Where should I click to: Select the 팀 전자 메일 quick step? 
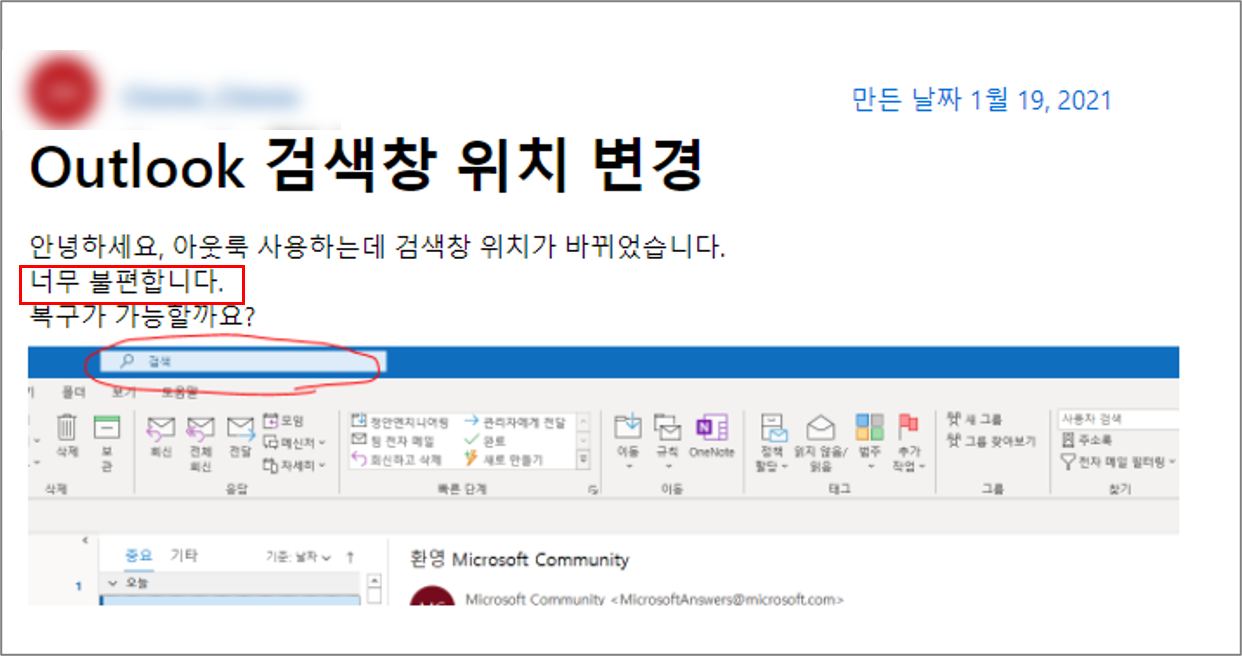click(393, 441)
